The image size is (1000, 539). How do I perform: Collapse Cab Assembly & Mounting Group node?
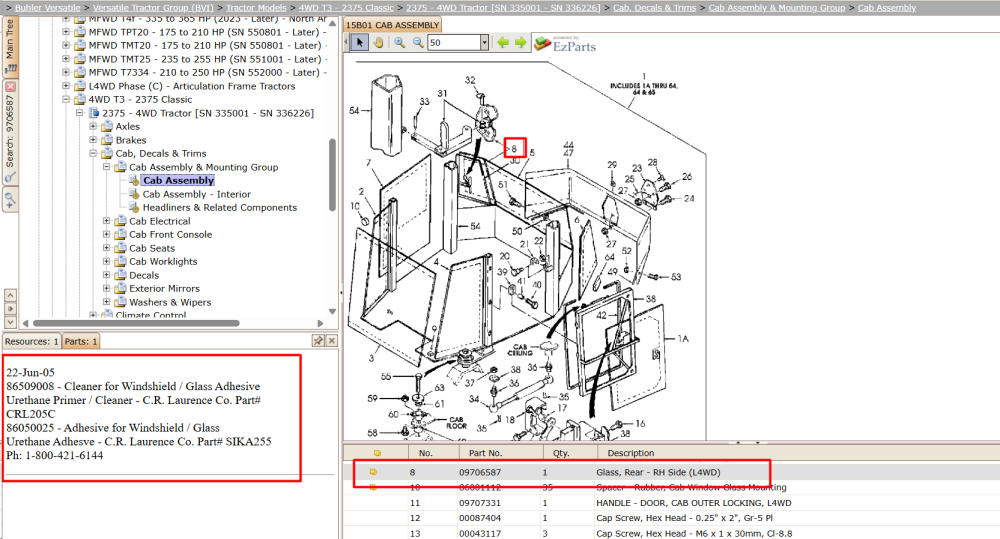107,167
